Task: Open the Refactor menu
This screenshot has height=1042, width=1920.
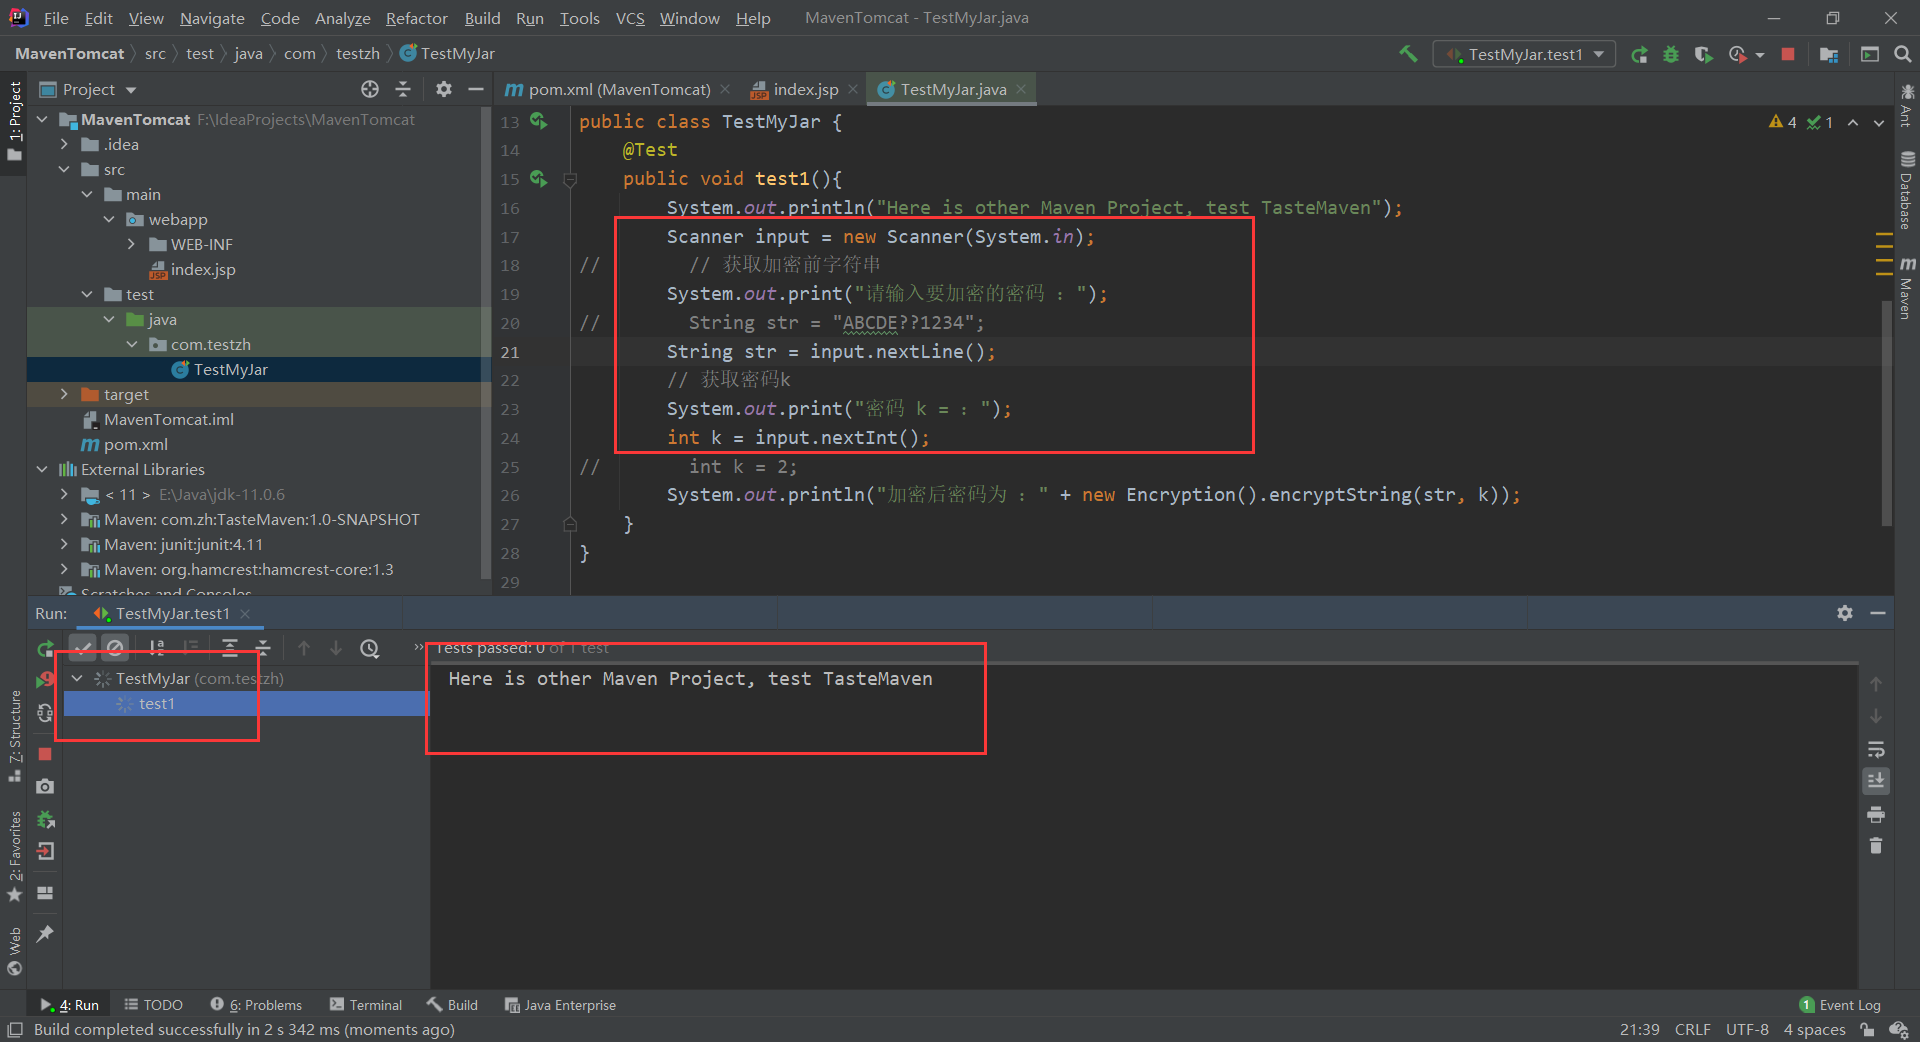Action: click(x=416, y=18)
